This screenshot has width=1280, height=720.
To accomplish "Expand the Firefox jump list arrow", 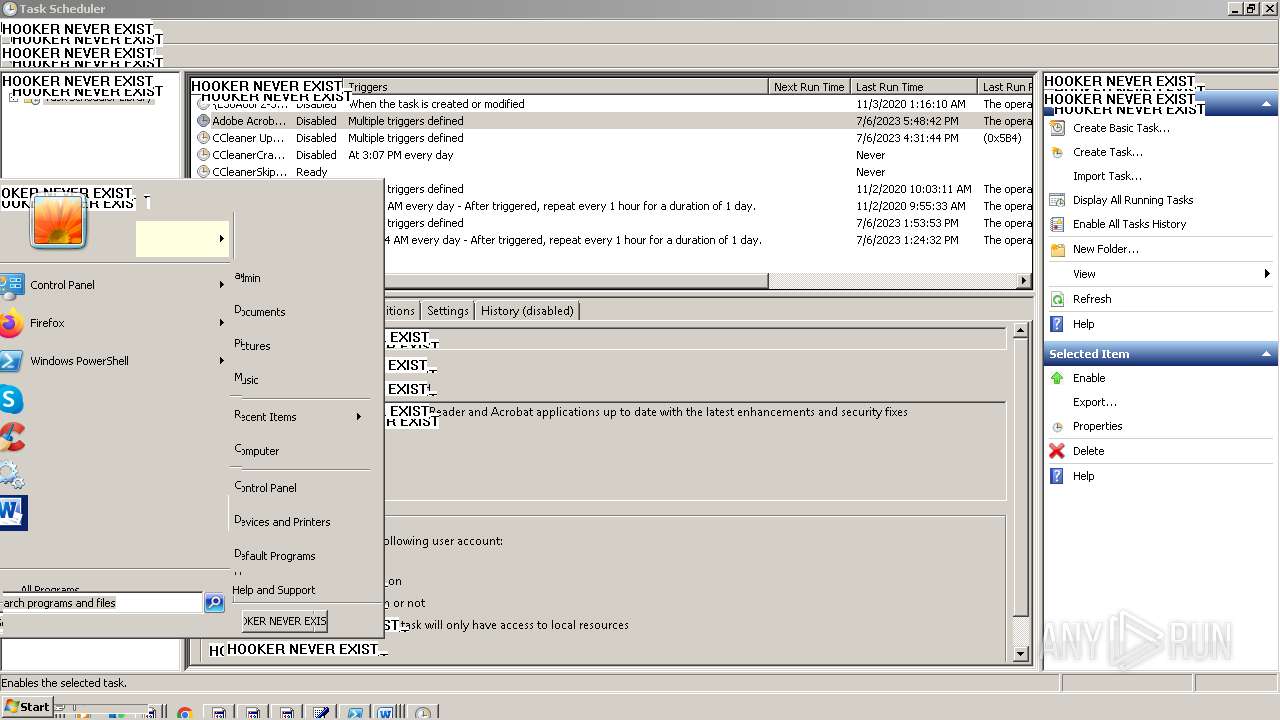I will (221, 323).
